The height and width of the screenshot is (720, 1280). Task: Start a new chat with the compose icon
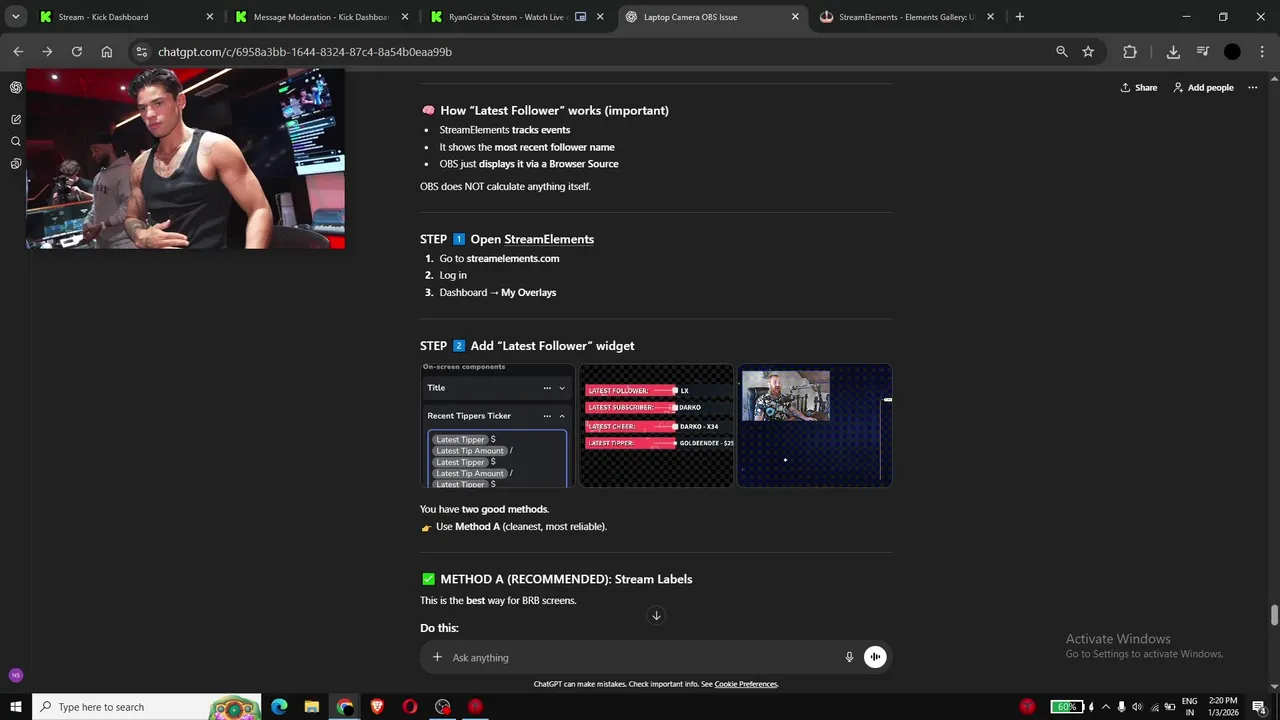pos(16,119)
